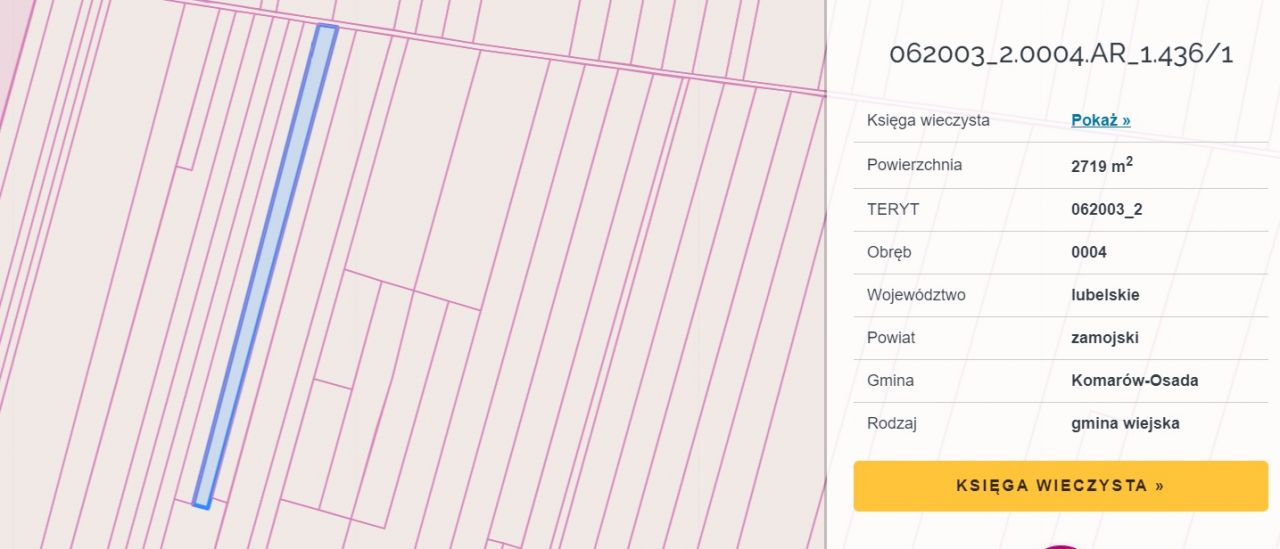Click the Województwo row label
The width and height of the screenshot is (1280, 549).
coord(916,295)
